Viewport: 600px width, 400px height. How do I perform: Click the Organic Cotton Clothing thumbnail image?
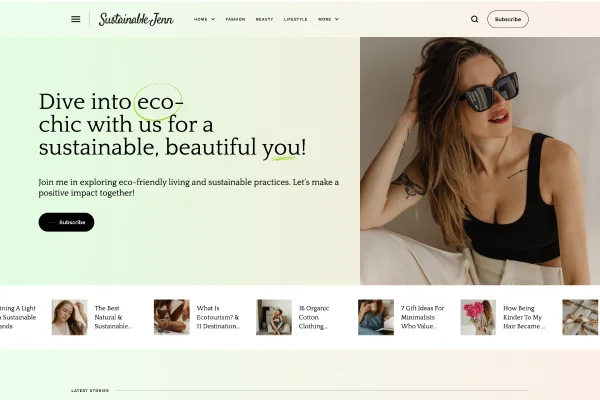[274, 317]
